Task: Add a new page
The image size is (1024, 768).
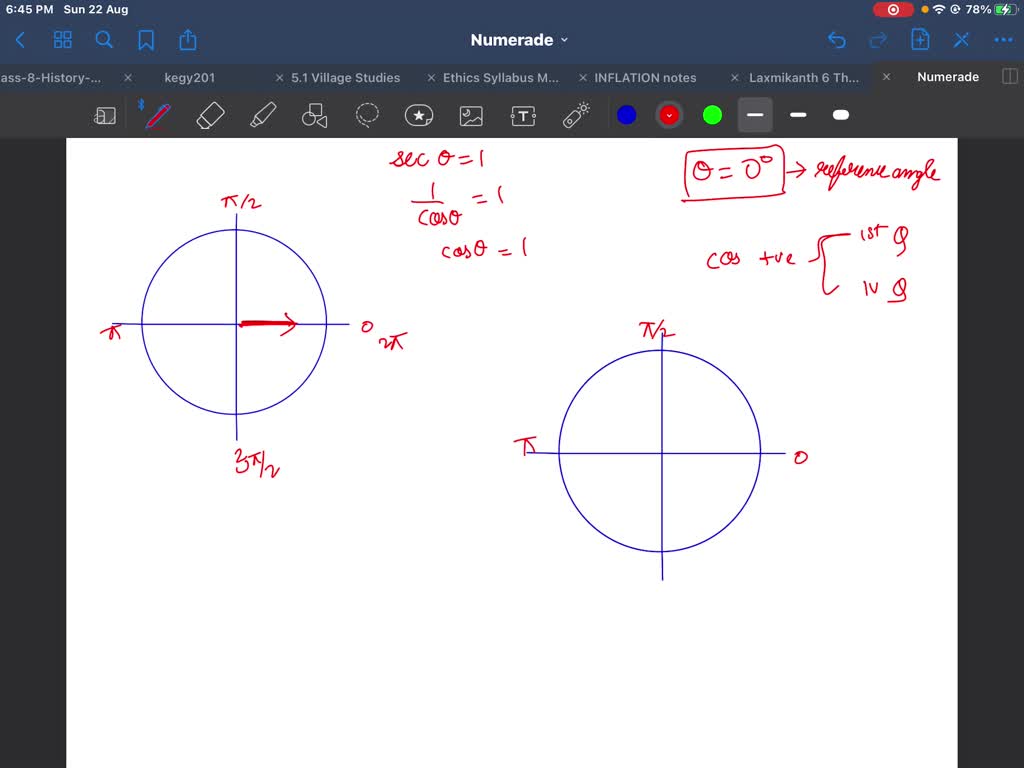Action: (920, 40)
